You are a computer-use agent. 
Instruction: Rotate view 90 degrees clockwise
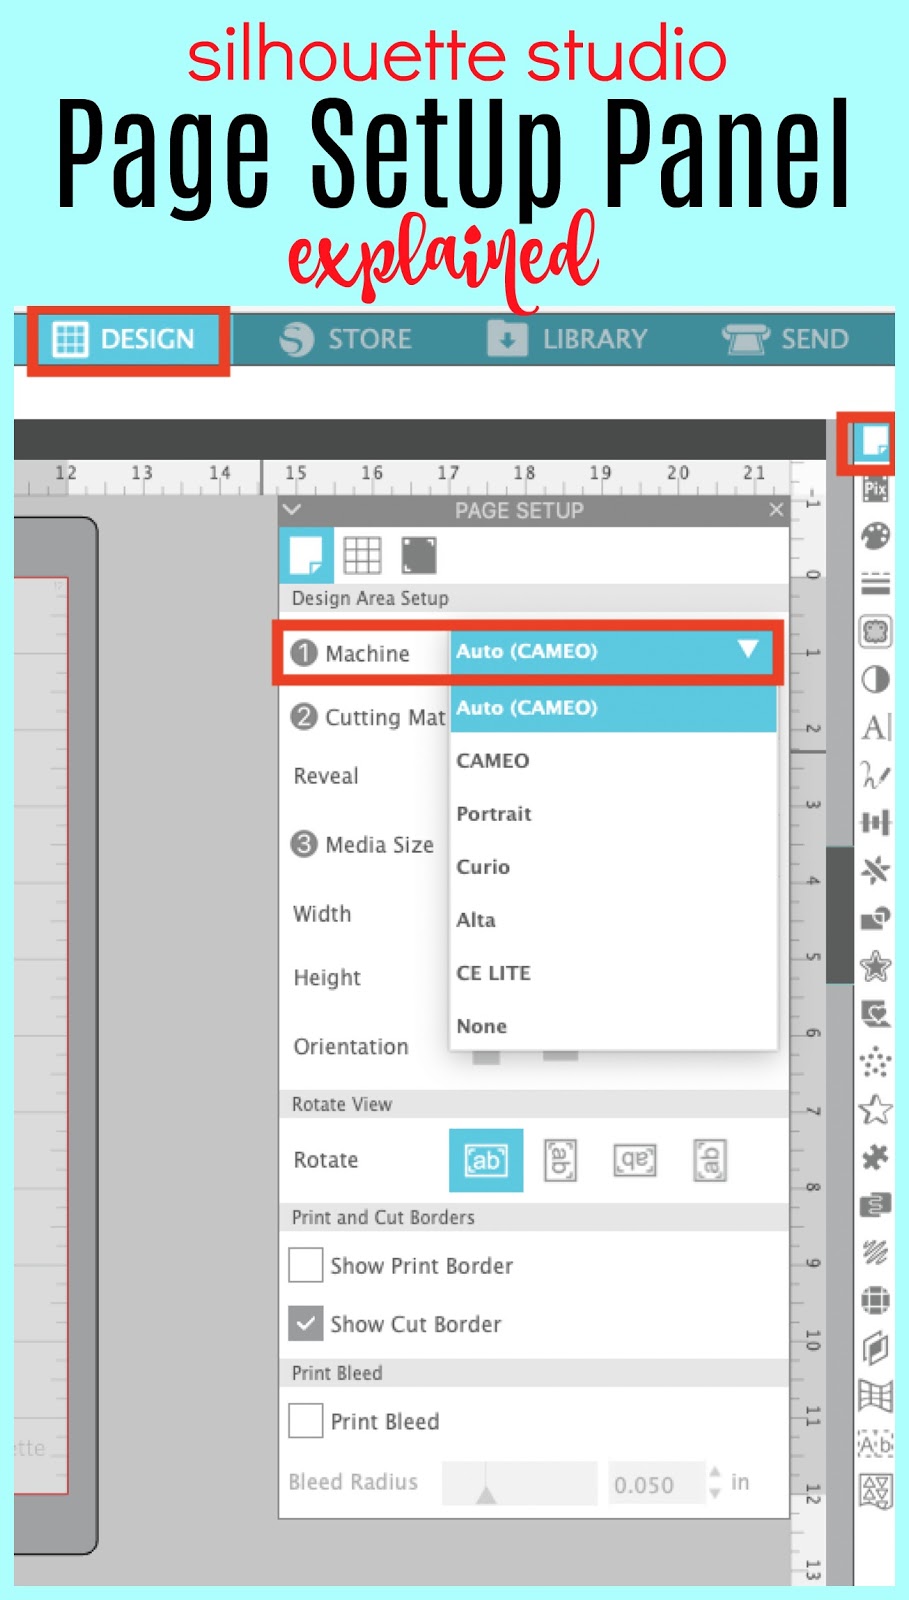point(560,1160)
